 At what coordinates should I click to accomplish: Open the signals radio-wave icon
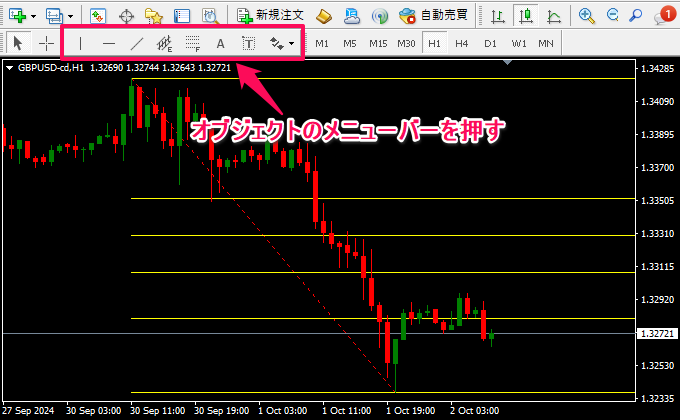click(380, 16)
